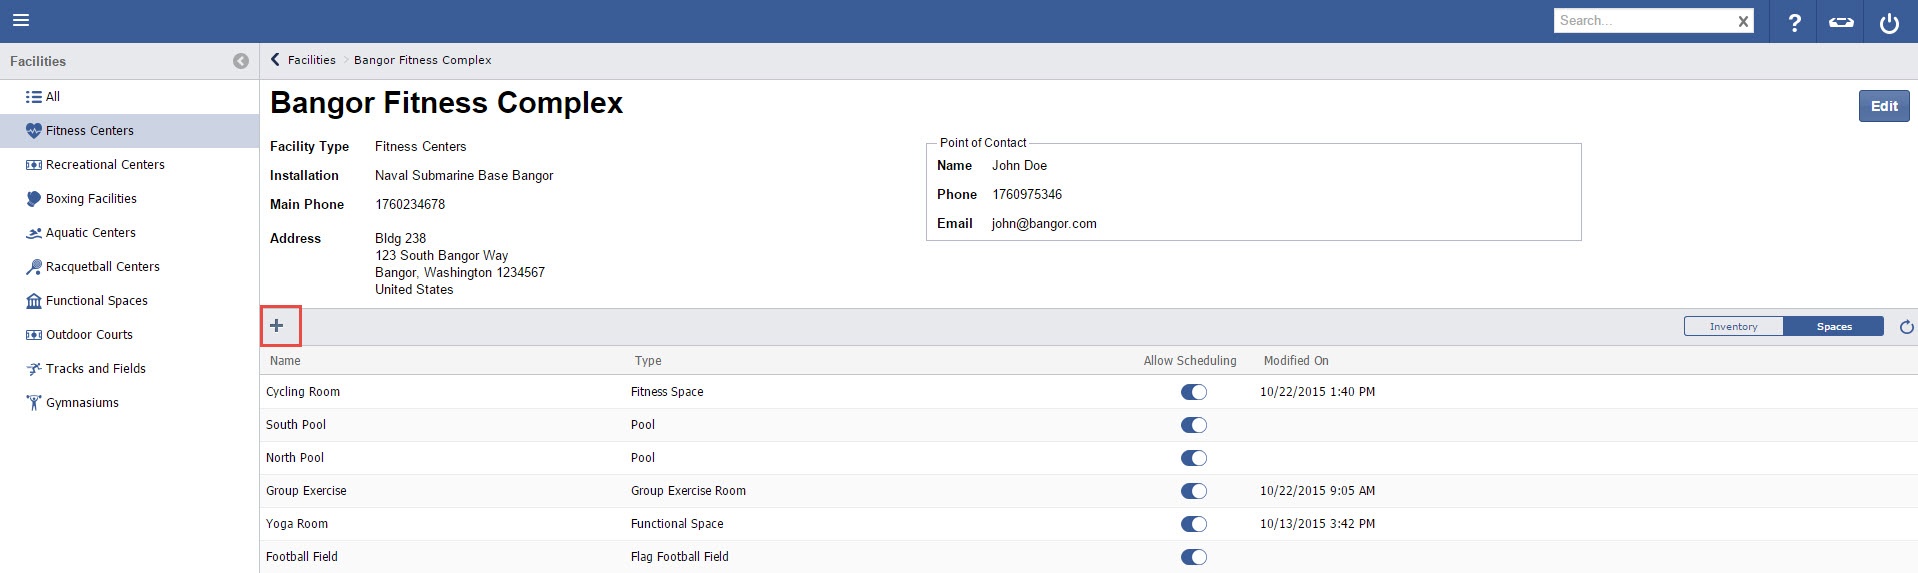The height and width of the screenshot is (573, 1918).
Task: Clear the search box with X
Action: click(x=1743, y=21)
